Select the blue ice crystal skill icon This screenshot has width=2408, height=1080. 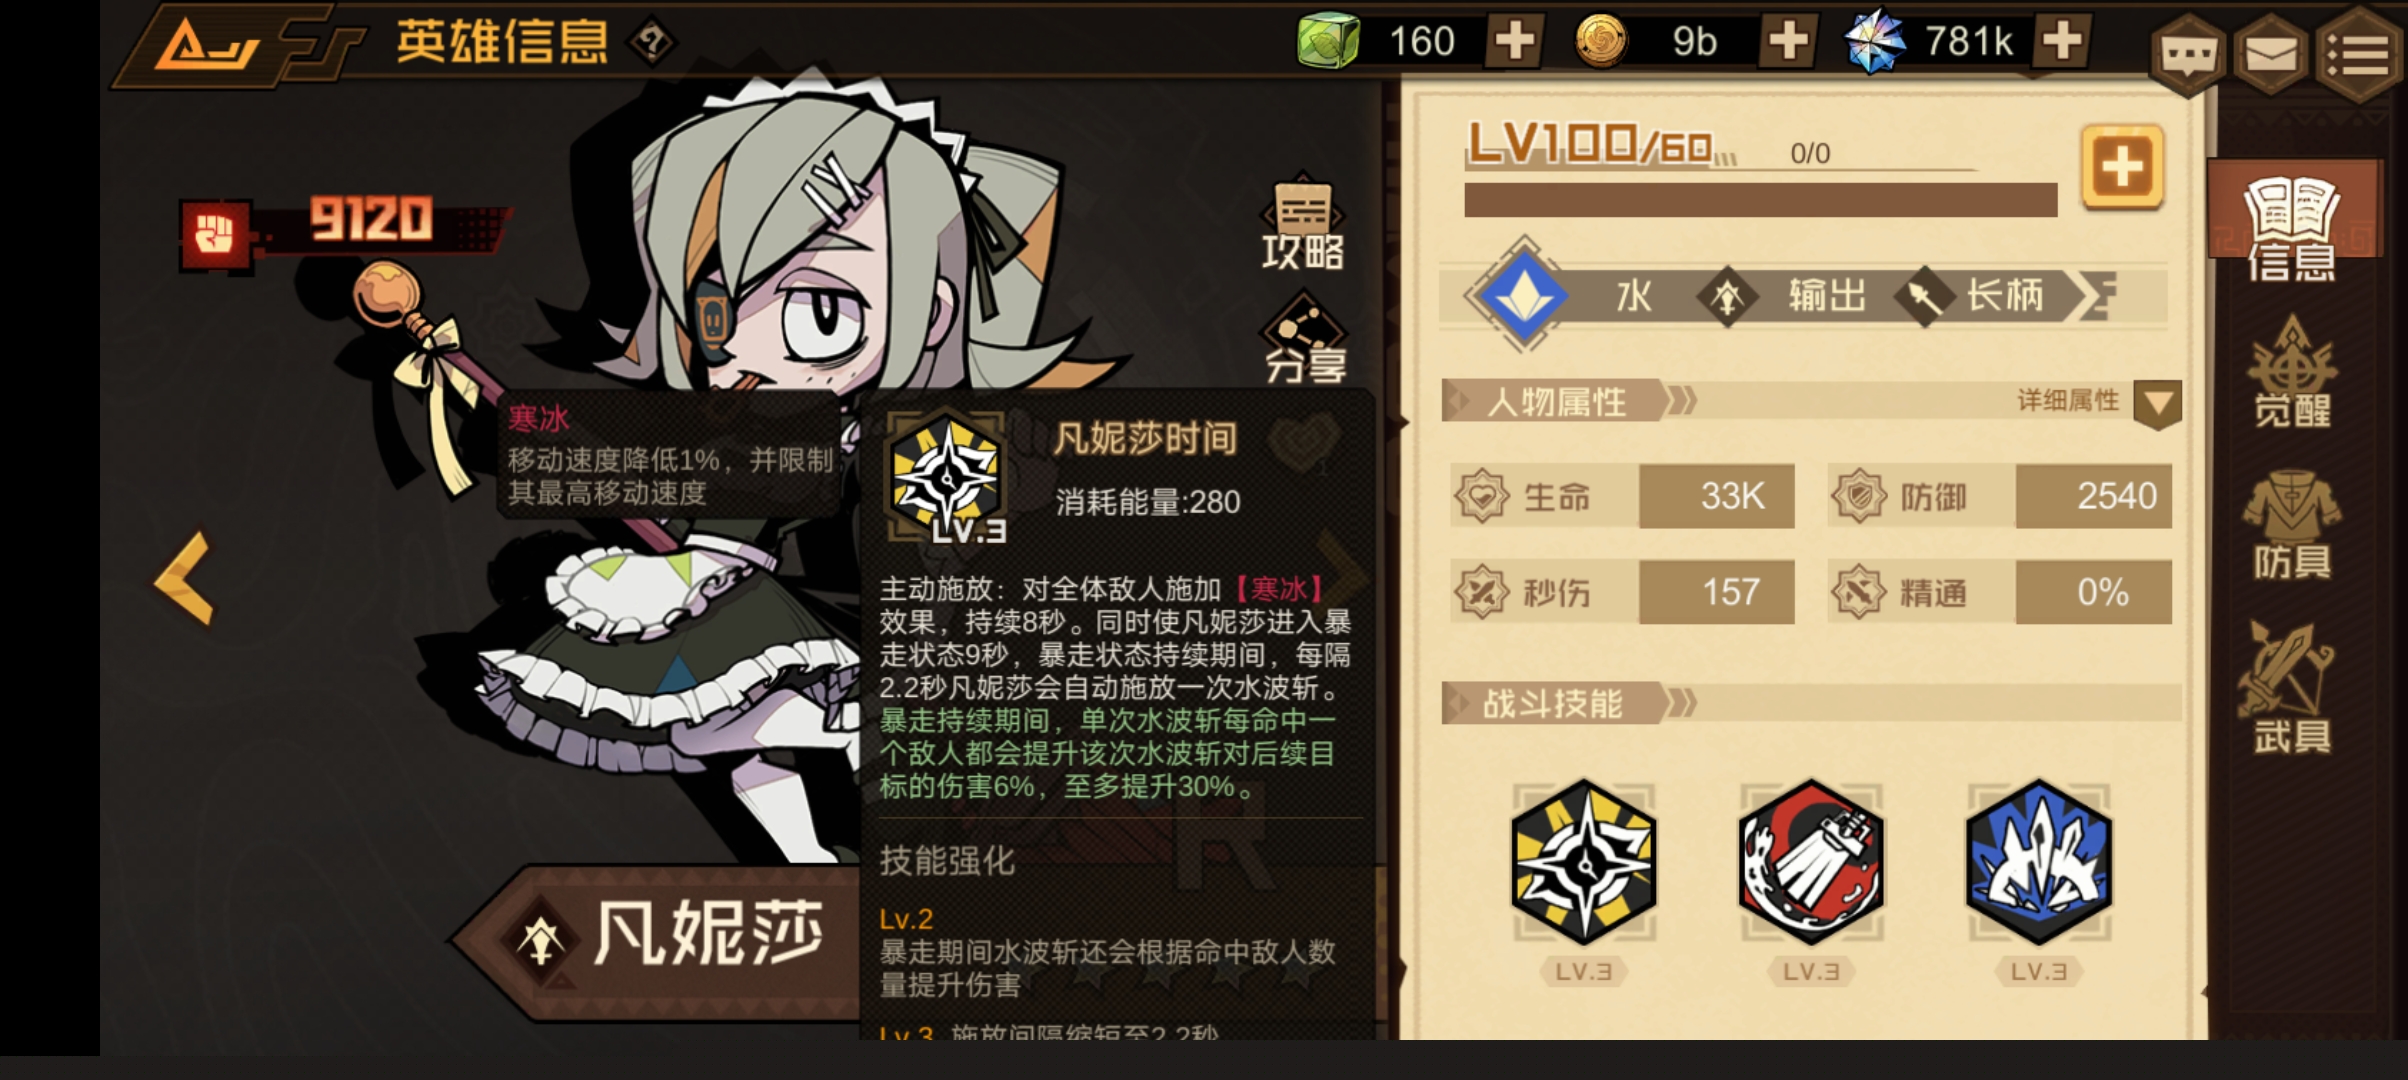coord(2039,862)
